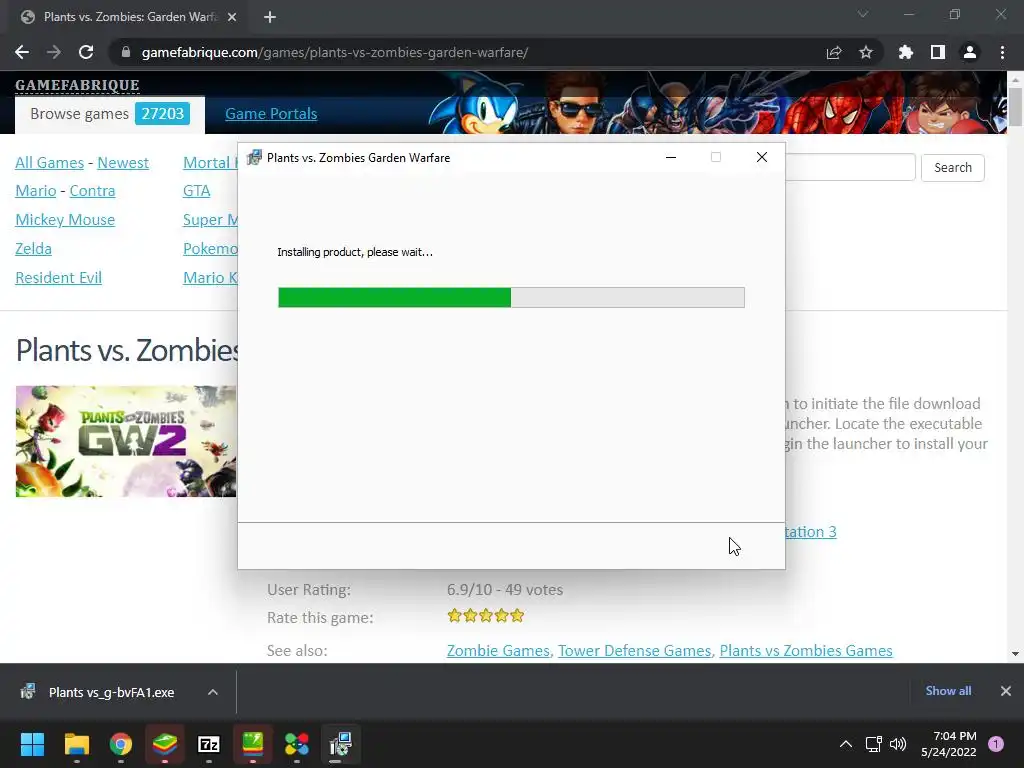Open the GTA link
Screen dimensions: 1024x768
tap(197, 191)
